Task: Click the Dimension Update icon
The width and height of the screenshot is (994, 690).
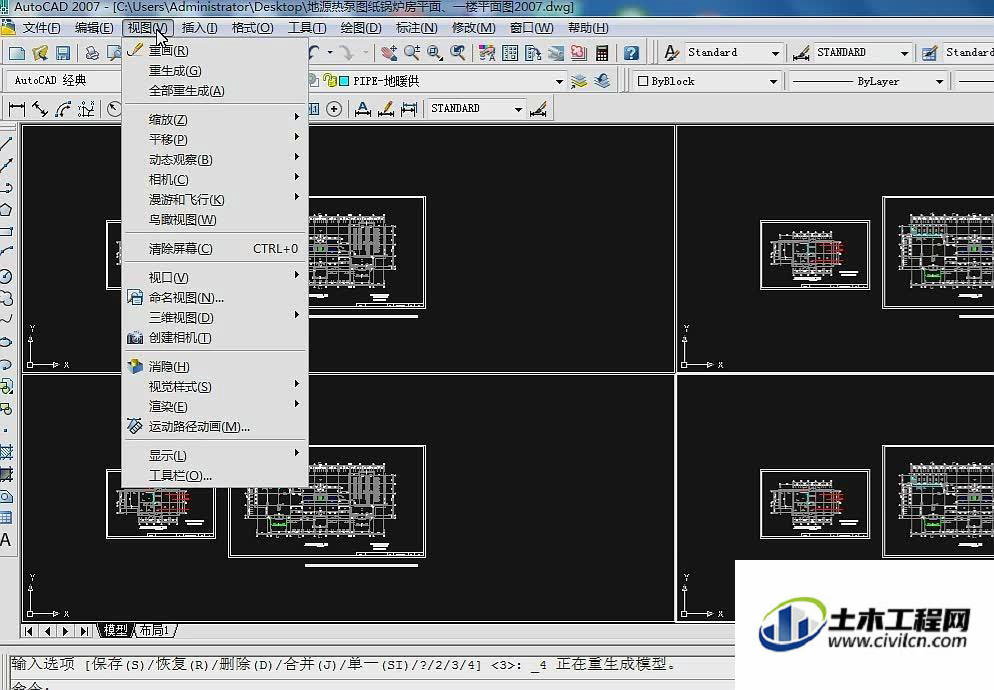Action: click(409, 109)
